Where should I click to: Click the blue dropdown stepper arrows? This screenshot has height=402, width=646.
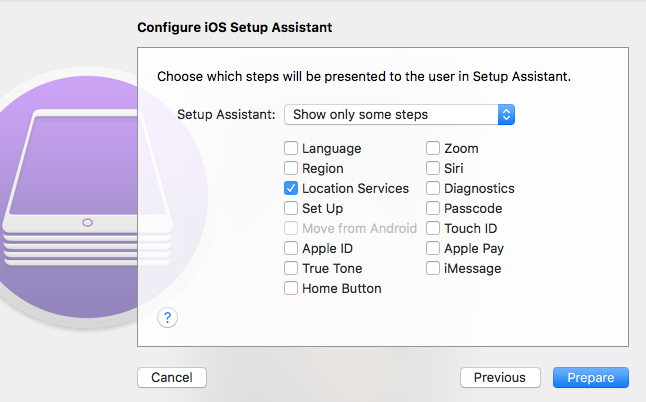[x=506, y=115]
